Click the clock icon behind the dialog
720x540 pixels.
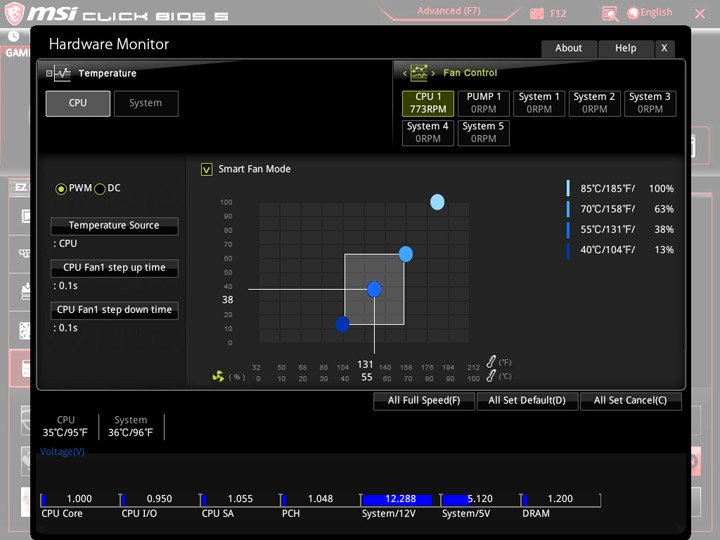[x=13, y=36]
